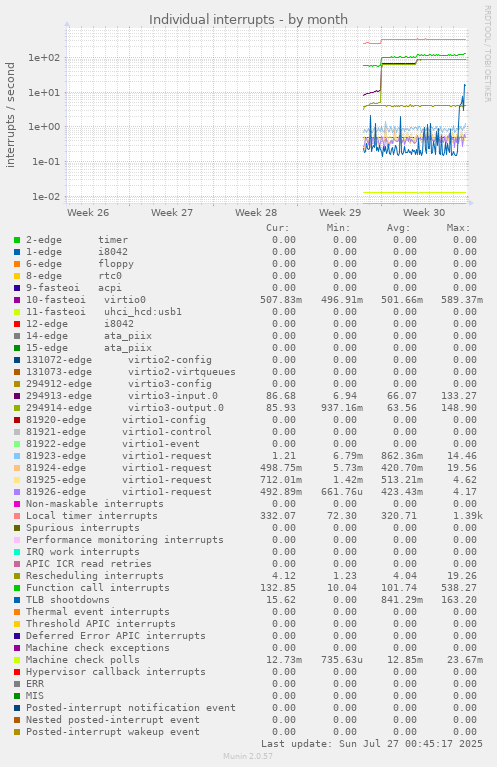The height and width of the screenshot is (767, 497).
Task: Click the Max: column header
Action: [x=458, y=228]
